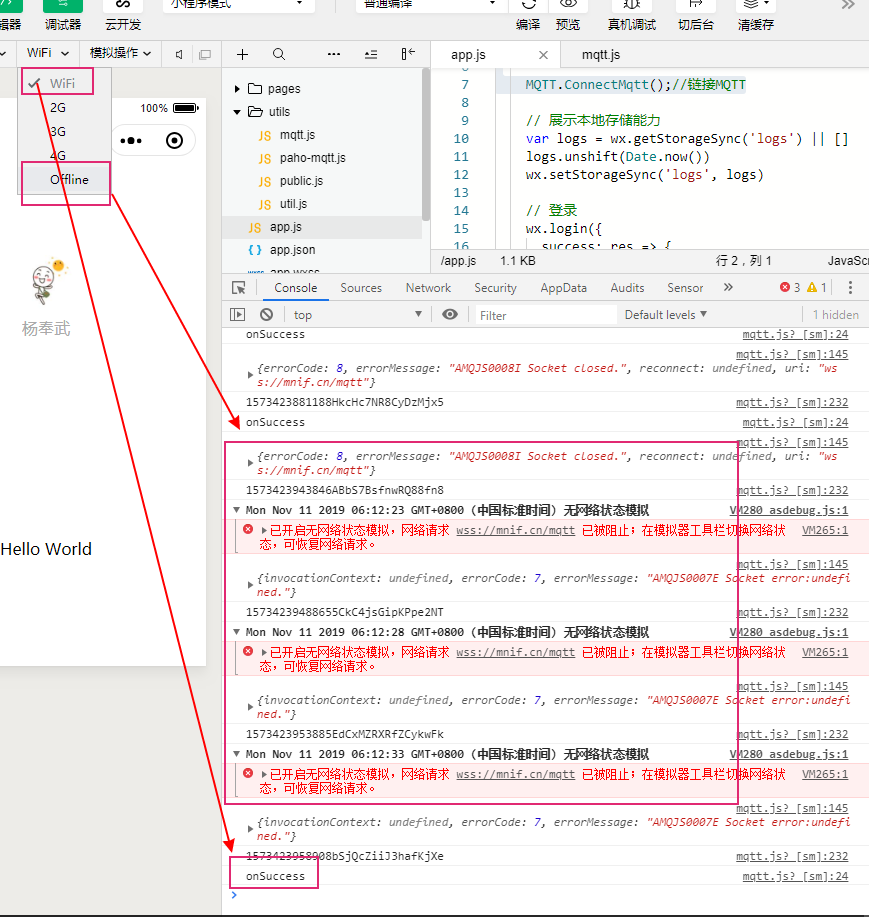Collapse the 06:12:28 无网络状态模拟 log group
Image resolution: width=869 pixels, height=917 pixels.
(236, 632)
